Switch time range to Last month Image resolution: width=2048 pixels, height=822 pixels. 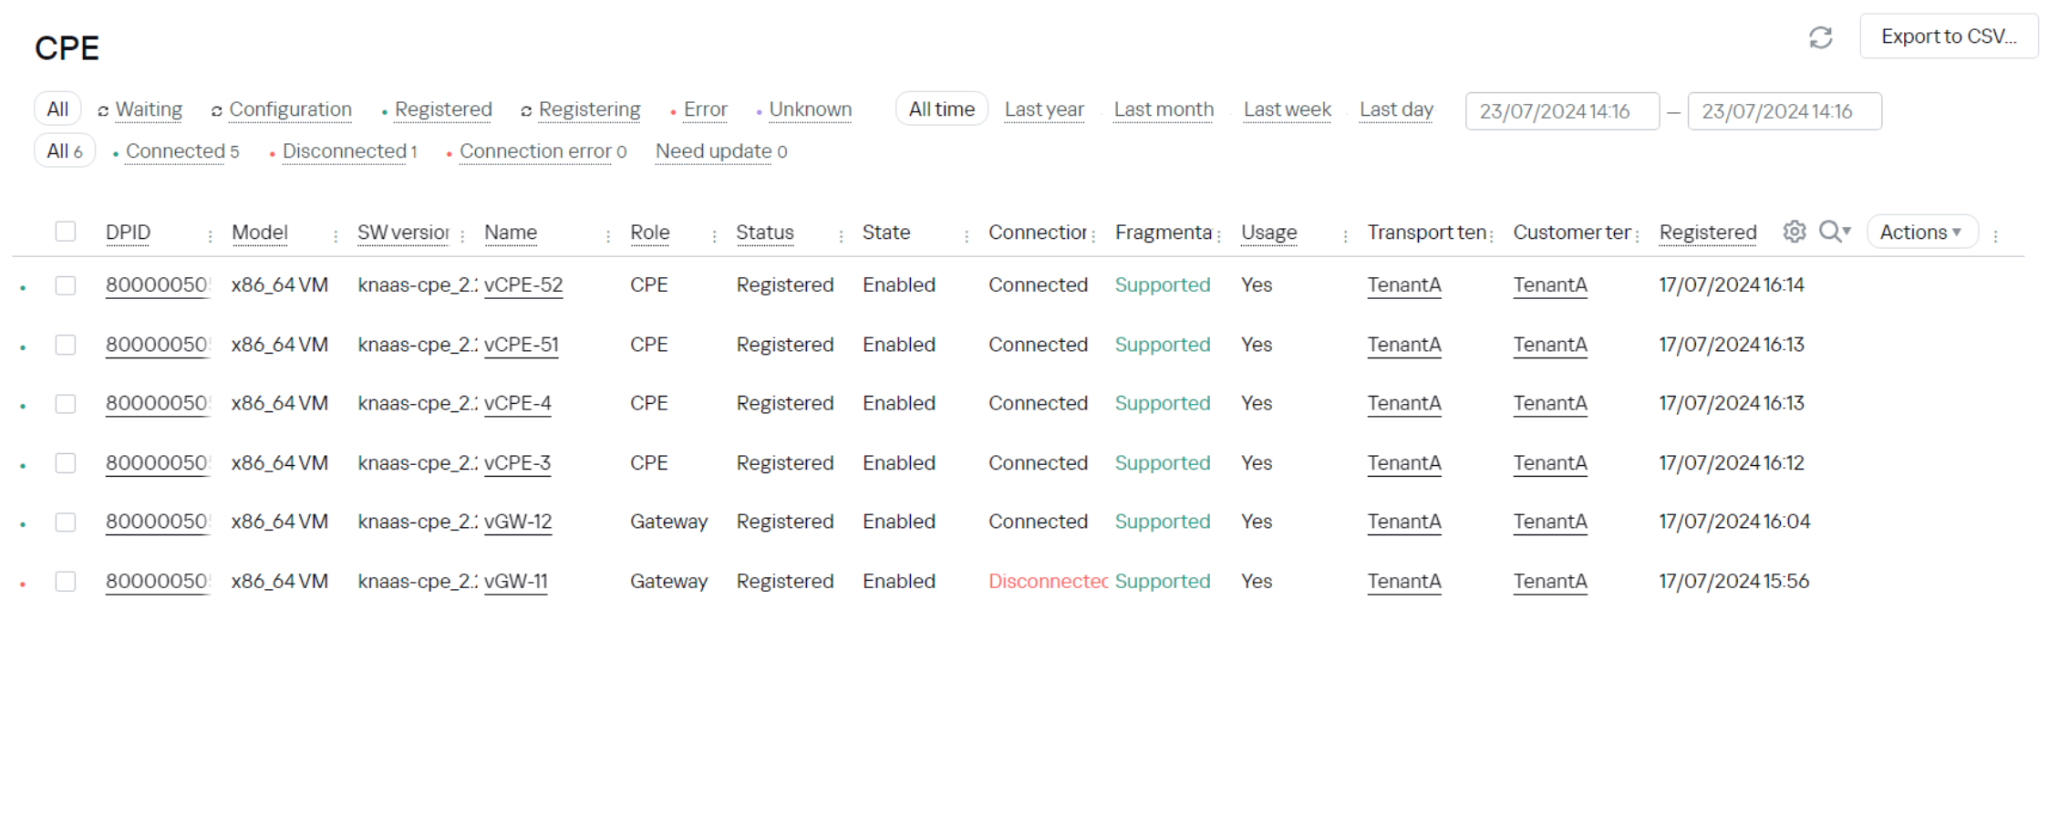point(1163,109)
